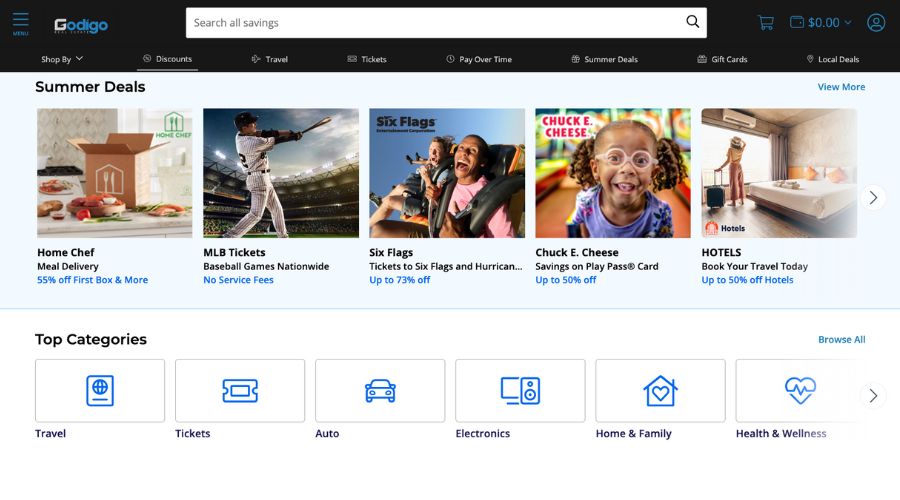Click Book Your Travel Today text

(x=754, y=266)
